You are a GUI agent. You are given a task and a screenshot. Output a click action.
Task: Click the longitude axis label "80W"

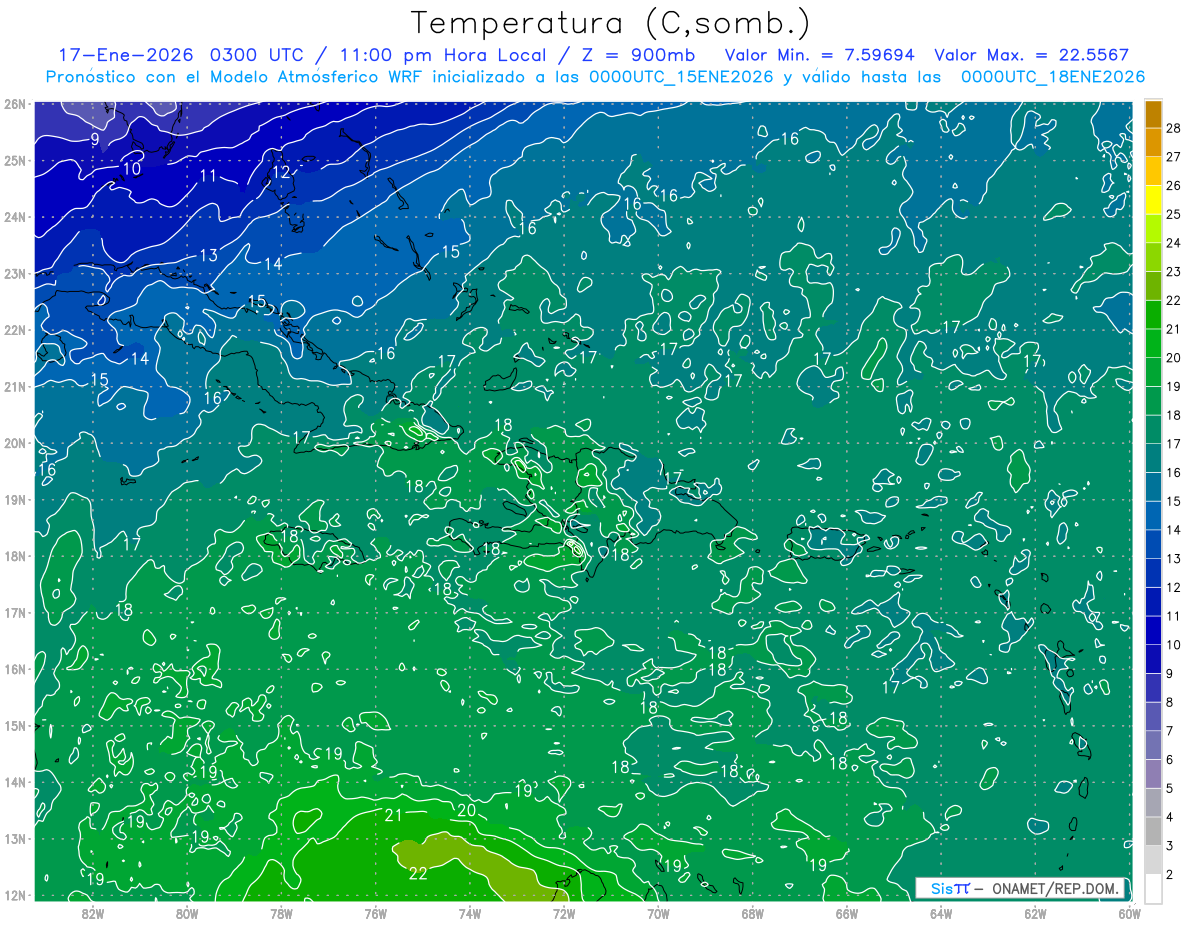pos(187,913)
